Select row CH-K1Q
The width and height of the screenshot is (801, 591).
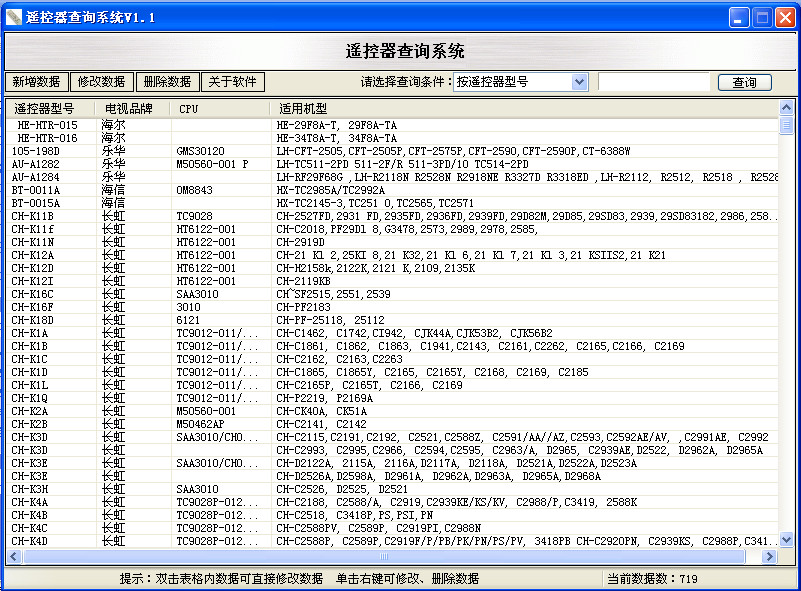(x=392, y=398)
